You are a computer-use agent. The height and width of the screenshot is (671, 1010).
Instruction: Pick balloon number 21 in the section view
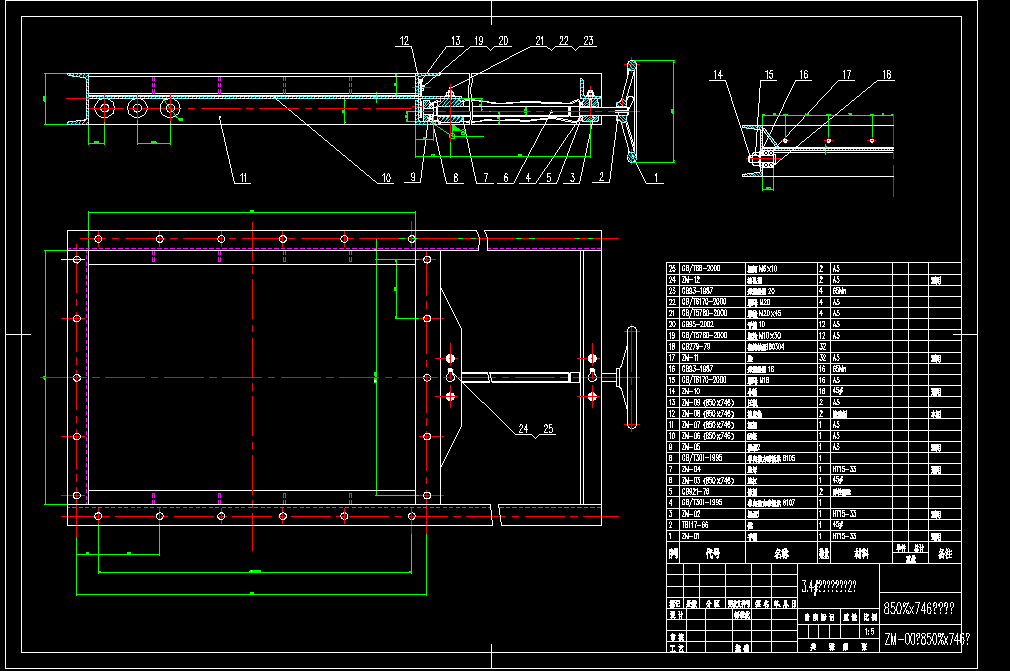pyautogui.click(x=540, y=41)
